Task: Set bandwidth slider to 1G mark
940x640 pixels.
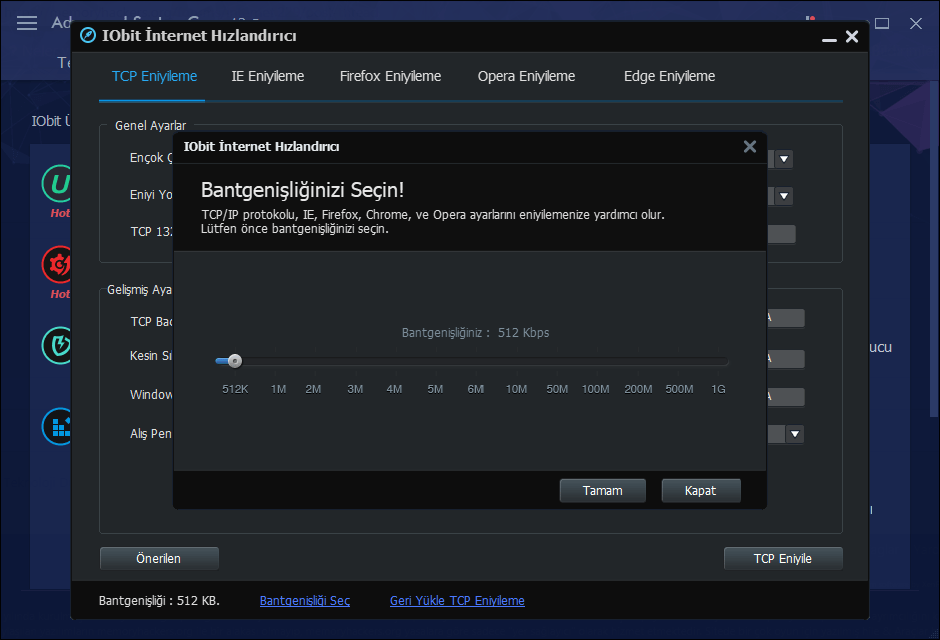Action: 718,361
